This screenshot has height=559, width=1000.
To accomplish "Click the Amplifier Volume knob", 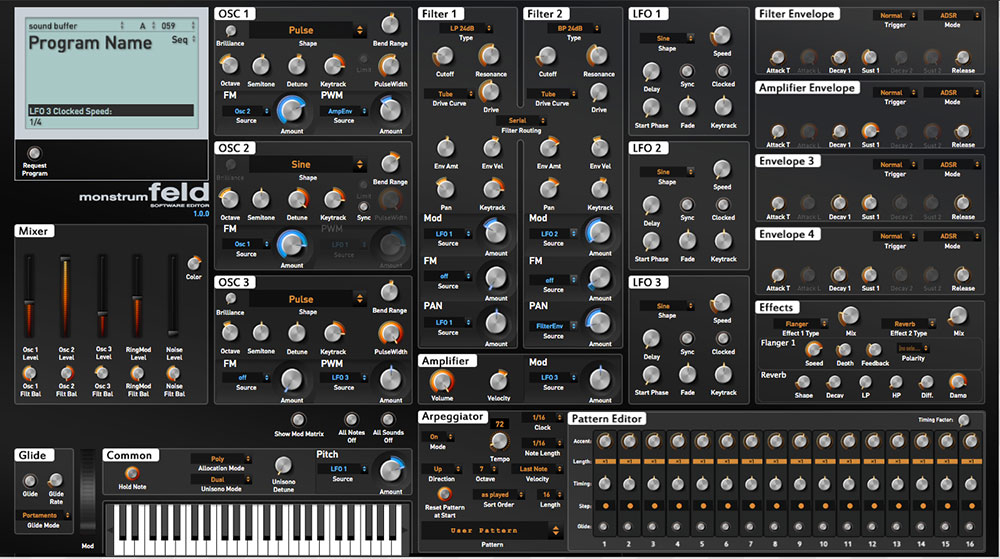I will (440, 380).
